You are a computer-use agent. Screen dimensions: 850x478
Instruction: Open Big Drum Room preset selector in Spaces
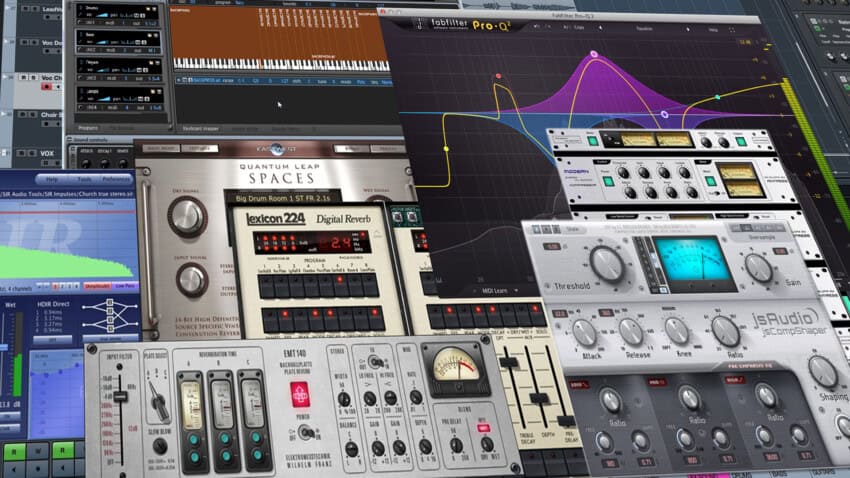tap(283, 198)
